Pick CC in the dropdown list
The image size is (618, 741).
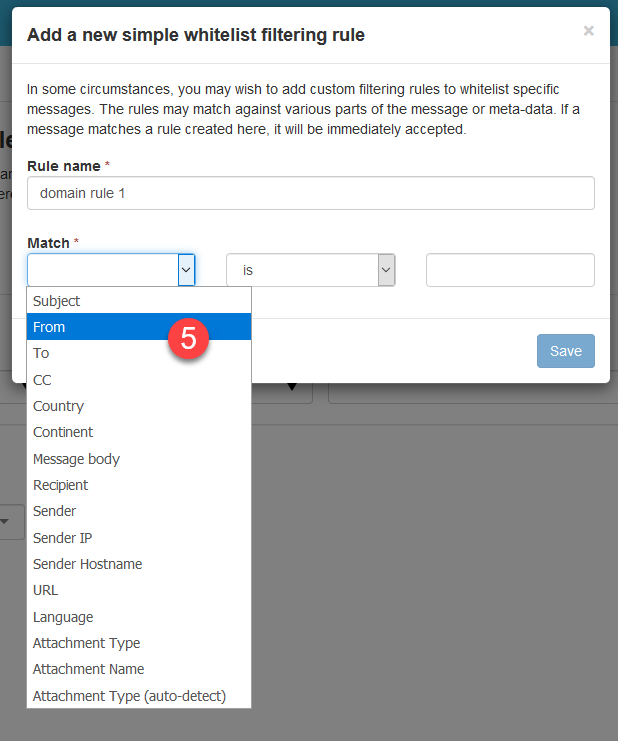pyautogui.click(x=42, y=380)
